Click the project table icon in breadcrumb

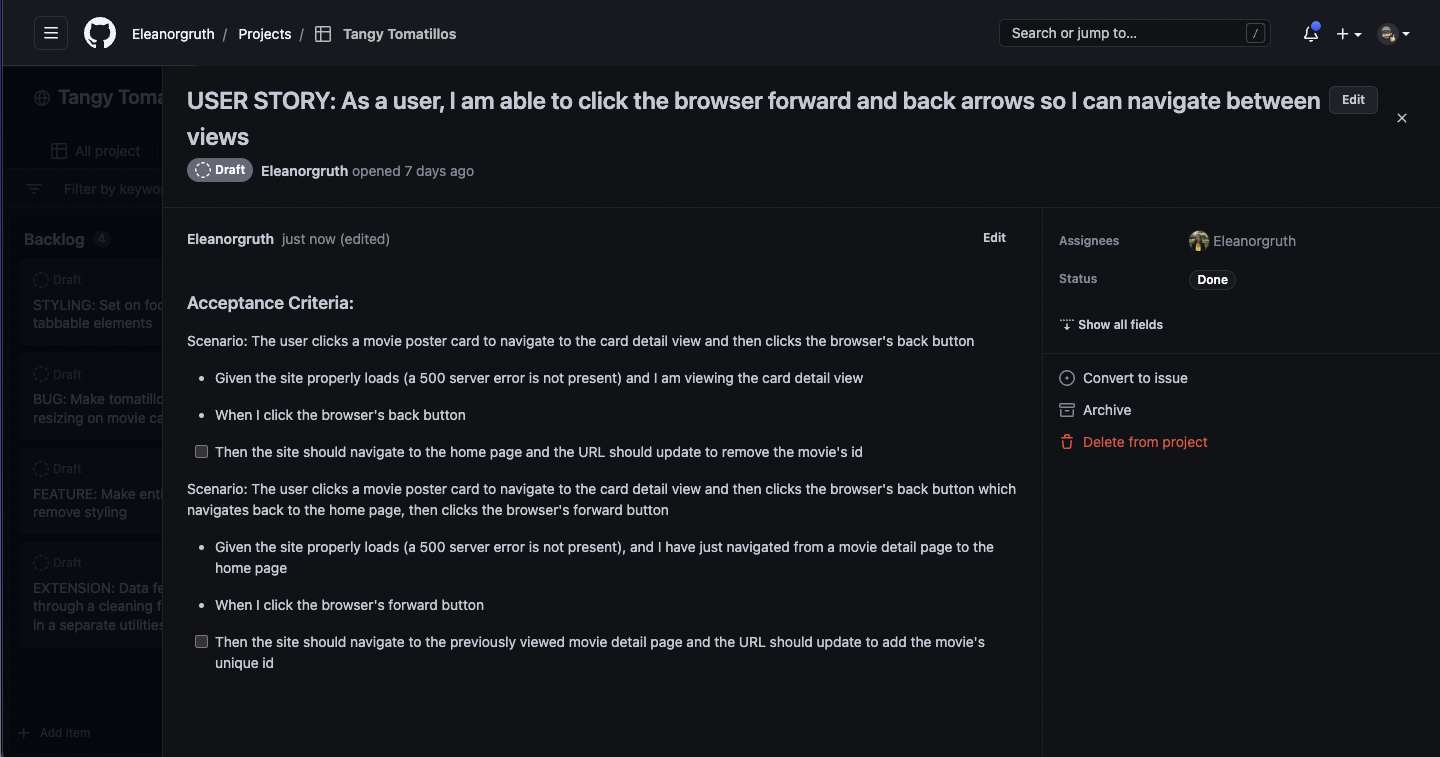point(323,34)
